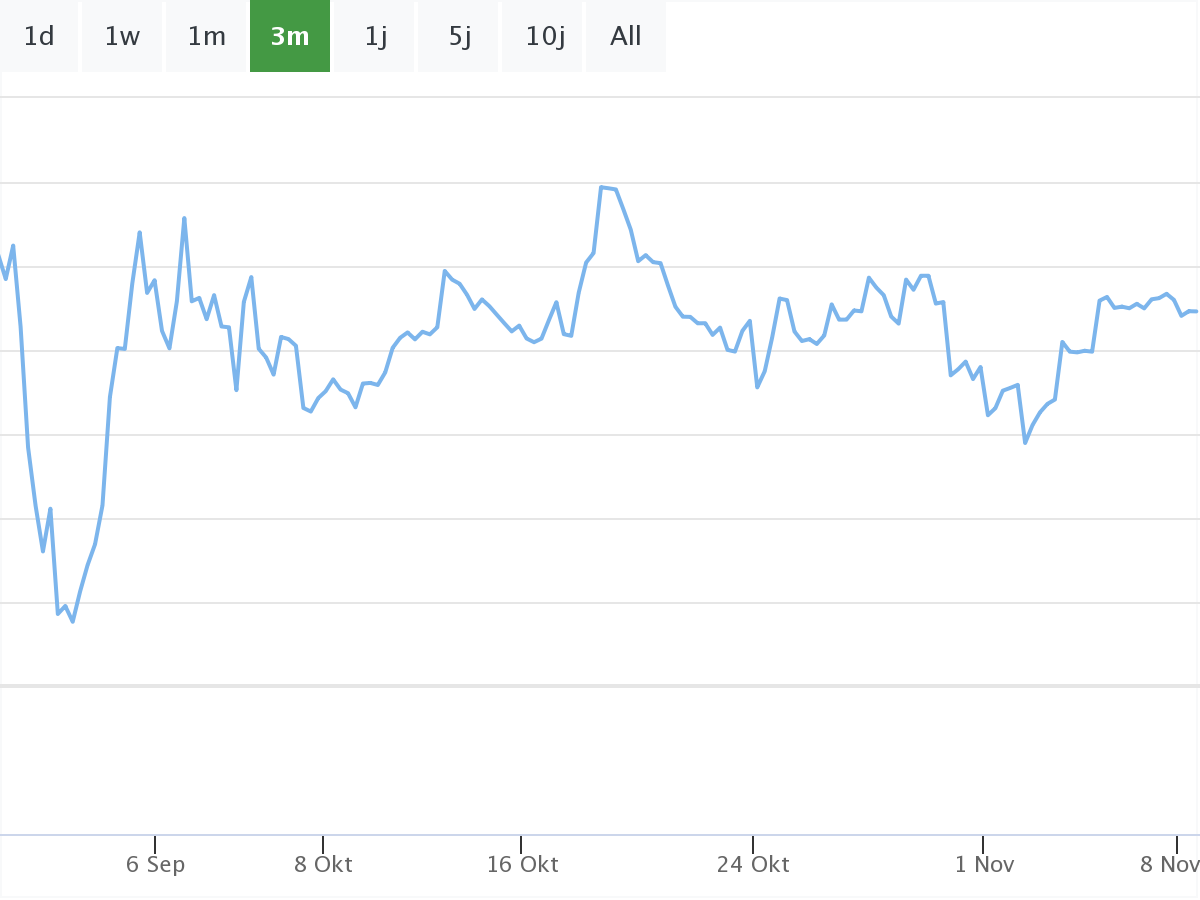This screenshot has width=1200, height=900.
Task: Click the right end of the price line
Action: tap(1196, 312)
